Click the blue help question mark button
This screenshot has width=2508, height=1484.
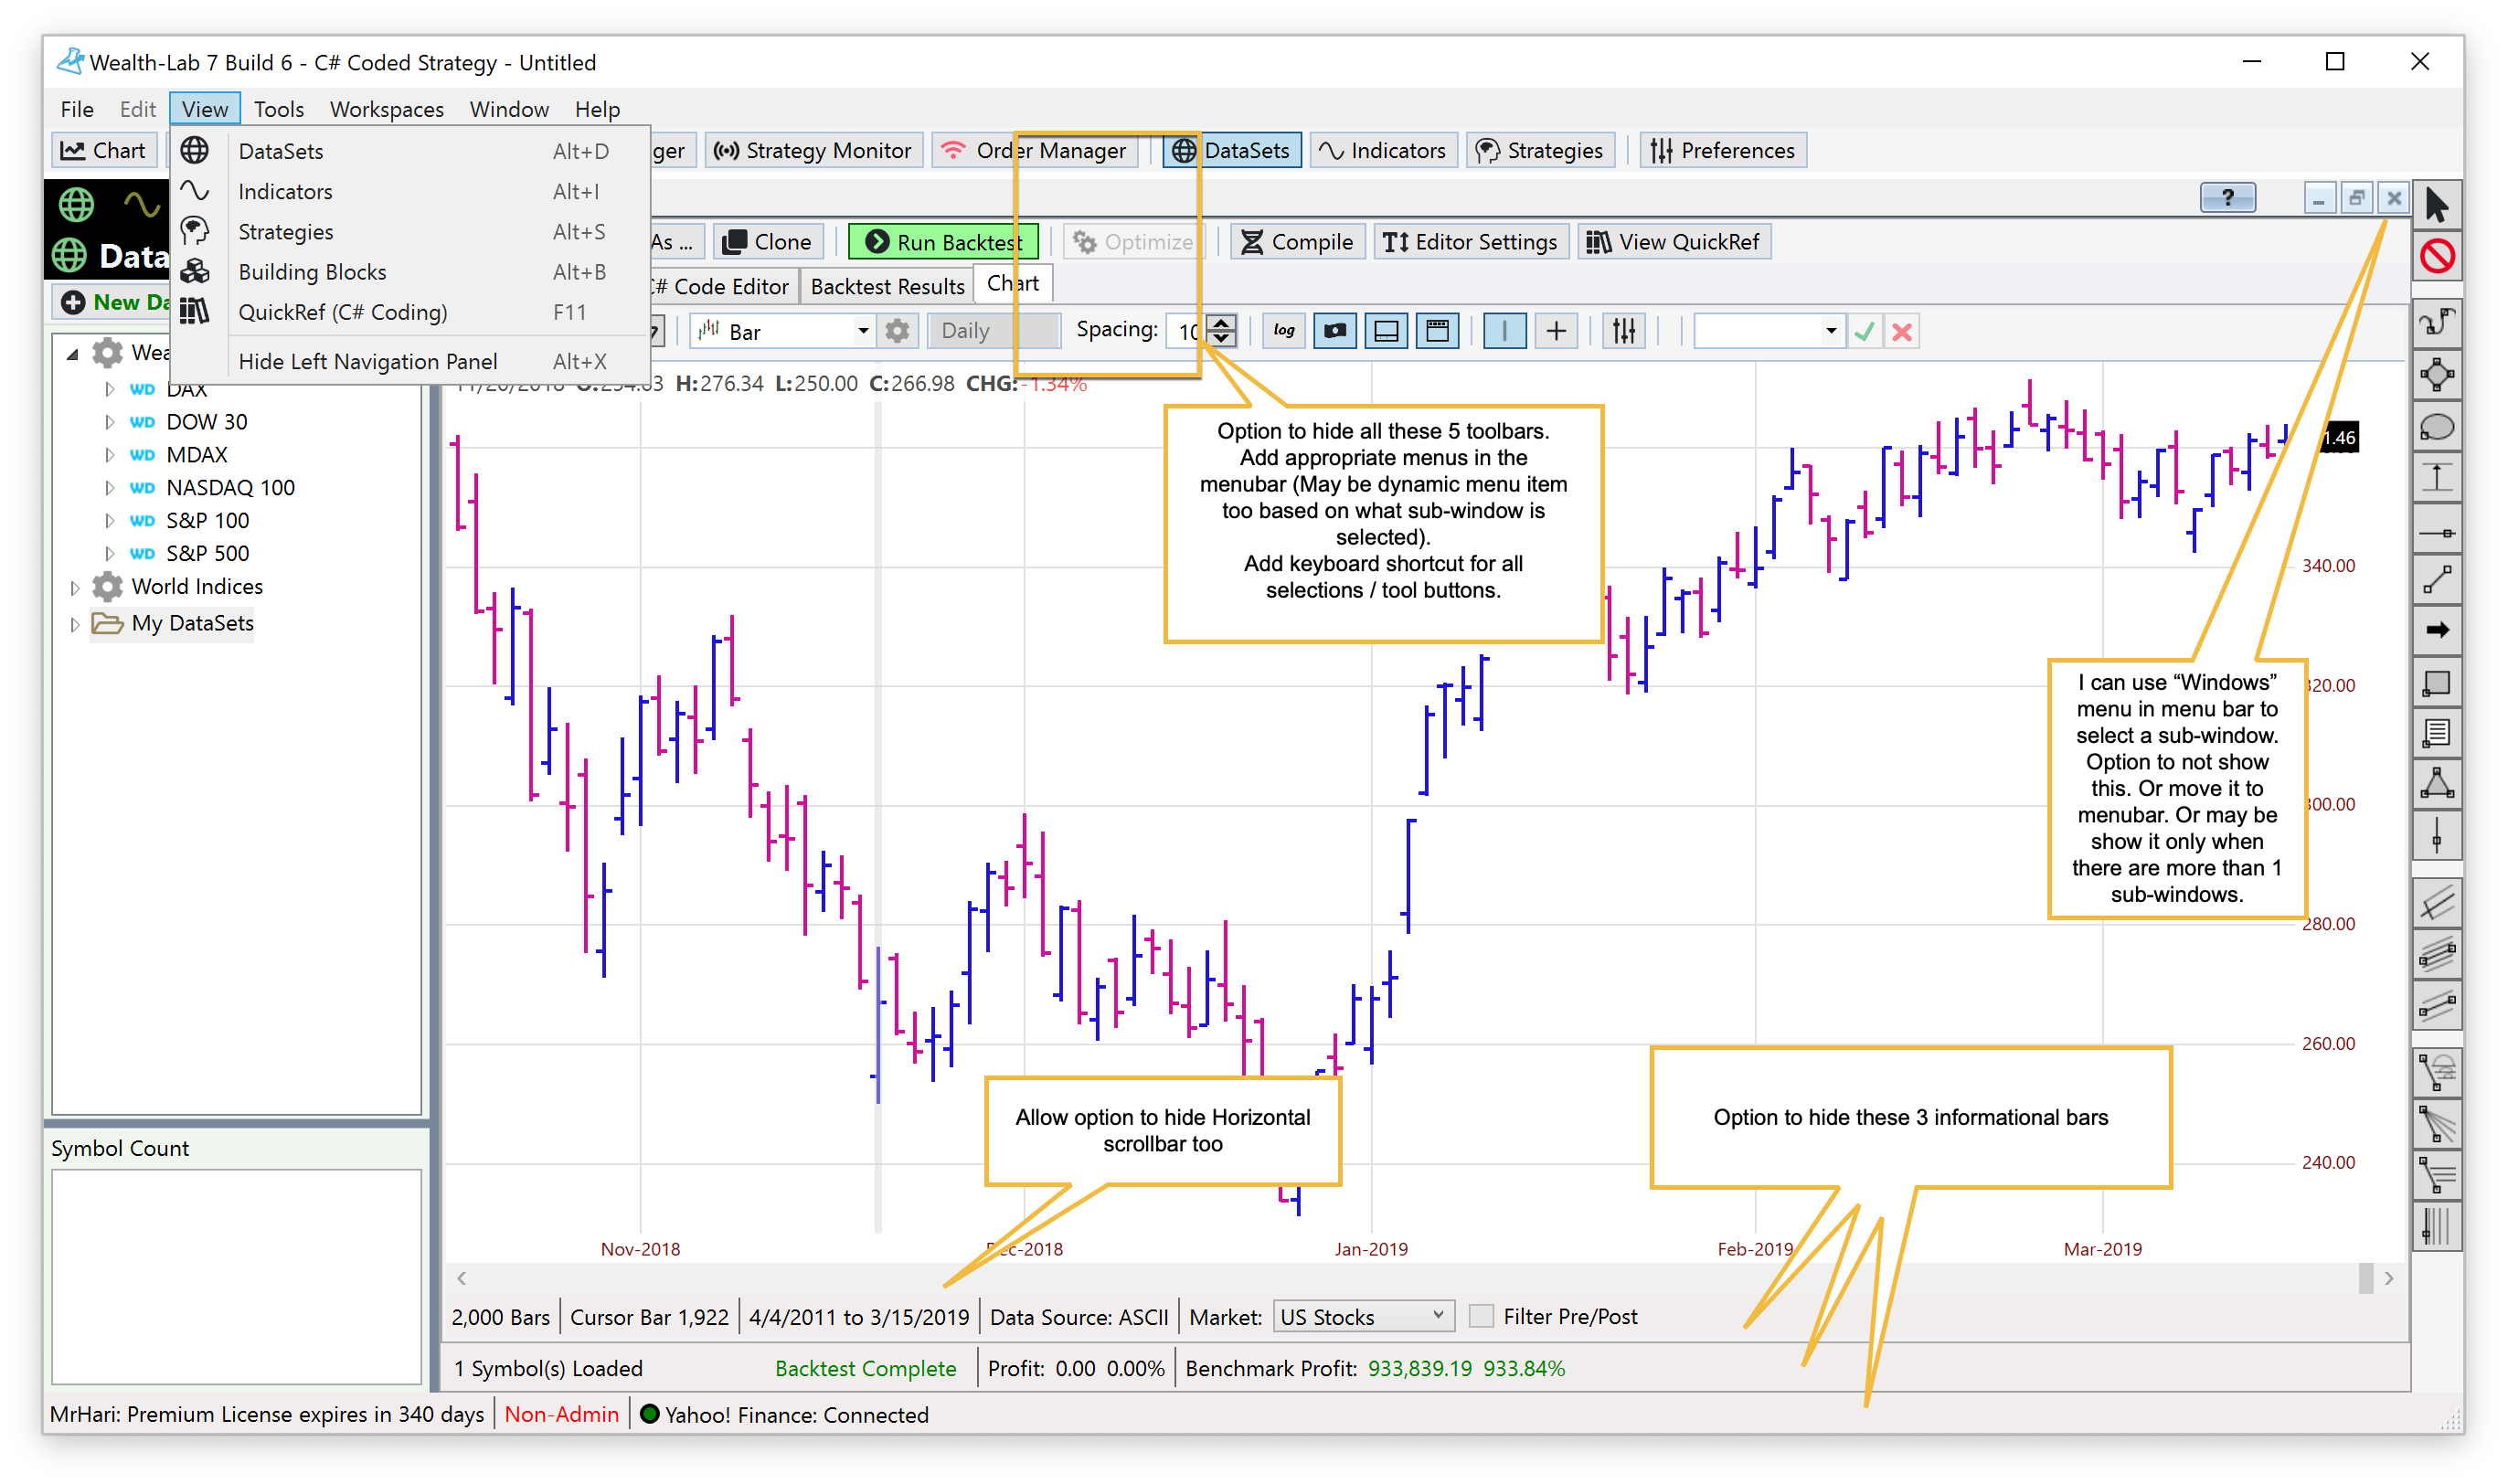[2227, 198]
